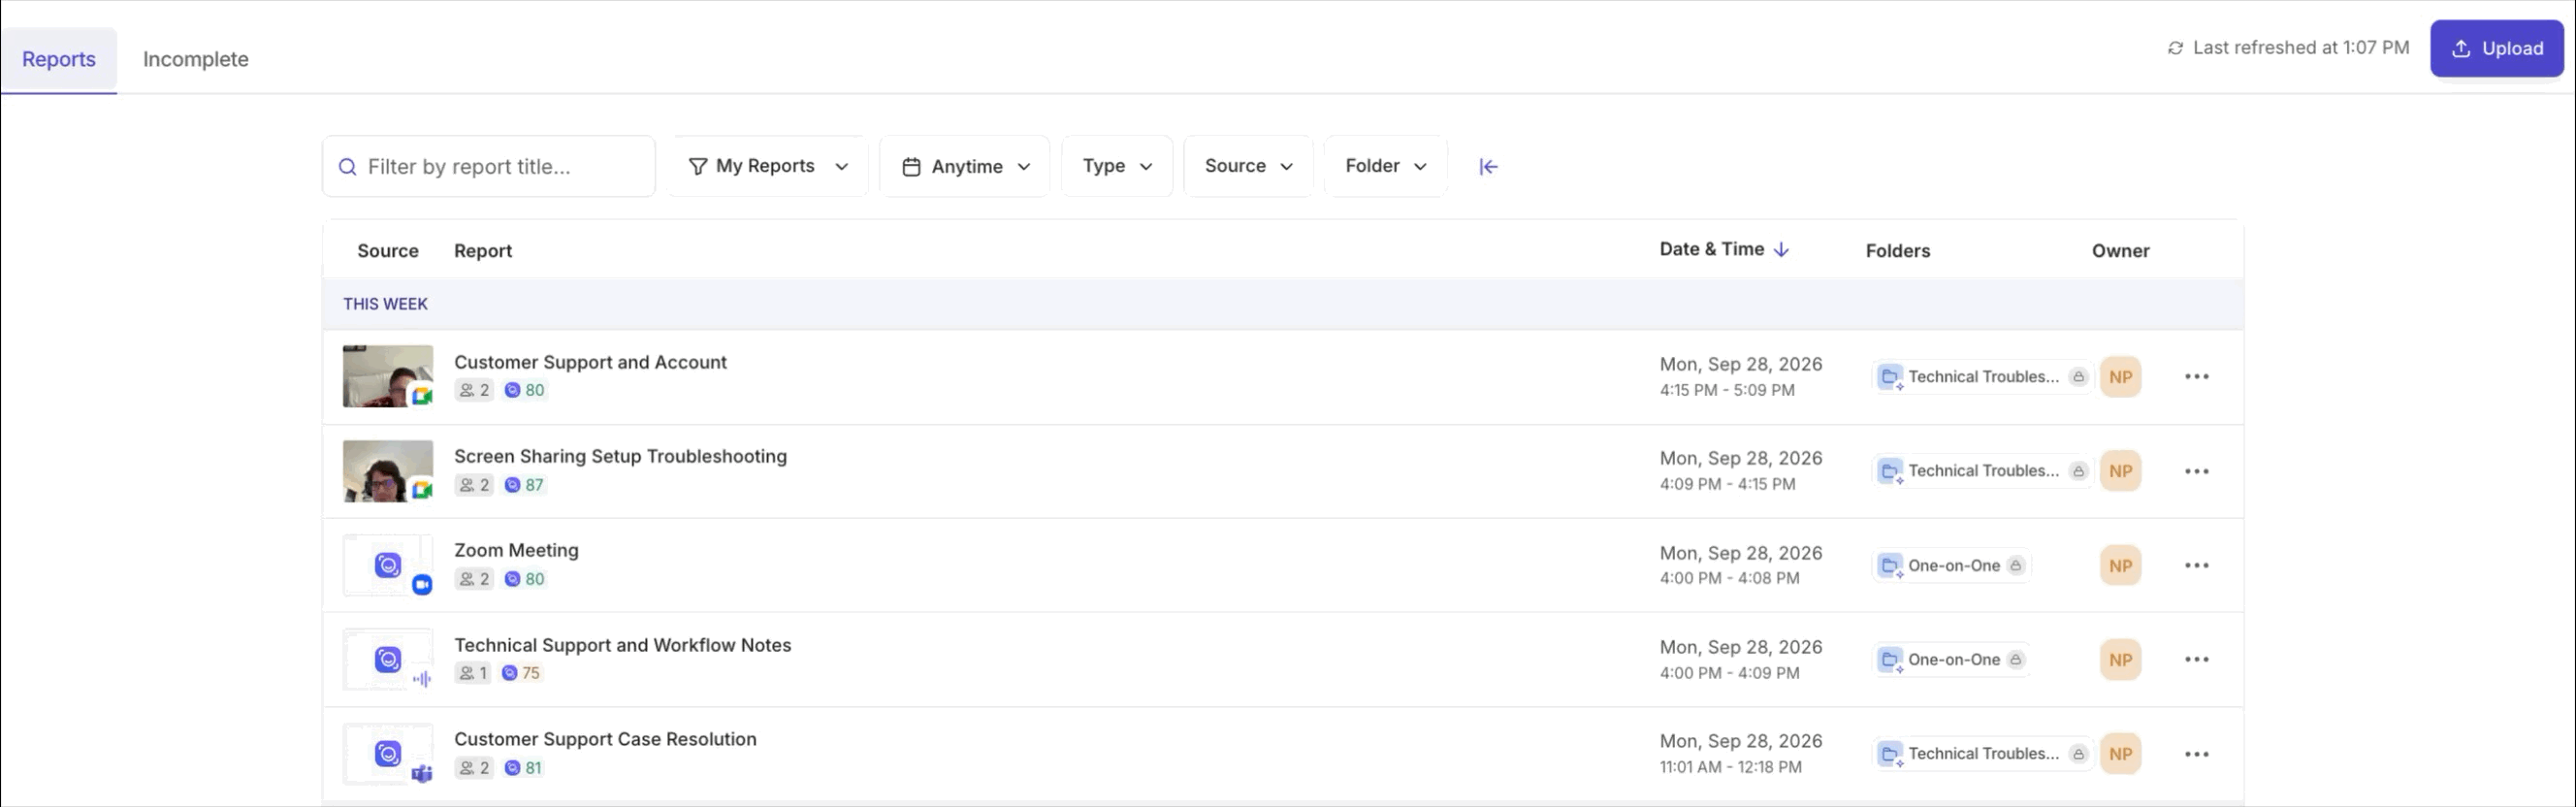The image size is (2576, 807).
Task: Click the refresh icon next to Last refreshed
Action: (x=2175, y=48)
